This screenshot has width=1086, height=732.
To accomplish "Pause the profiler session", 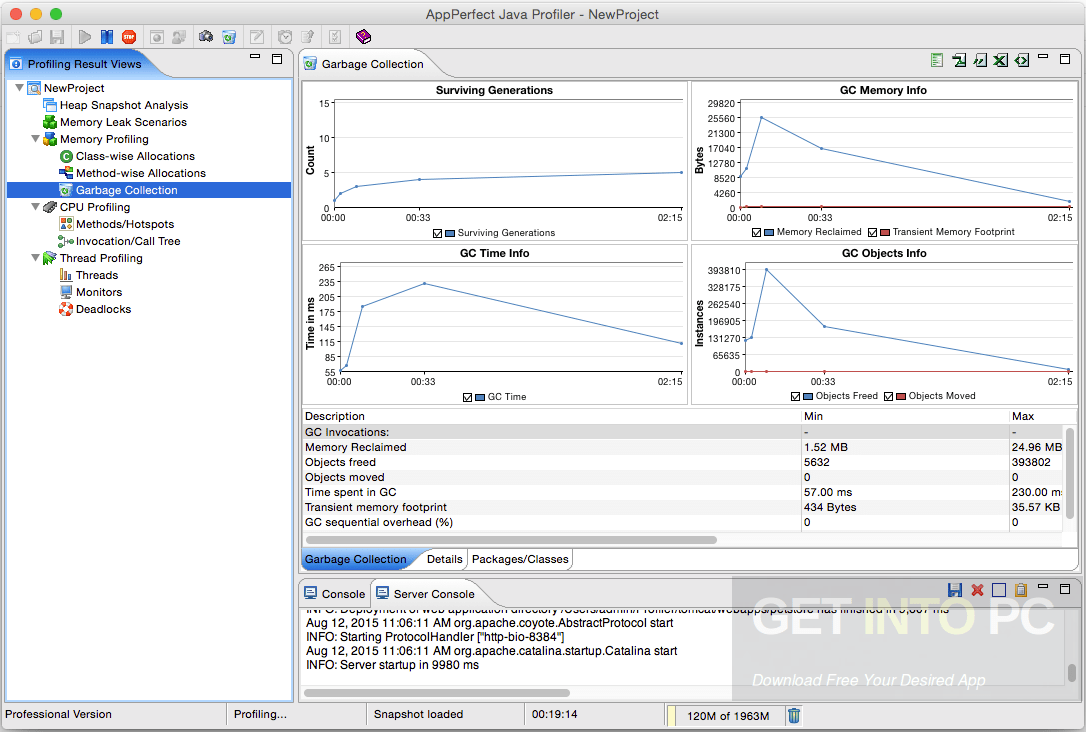I will [107, 37].
